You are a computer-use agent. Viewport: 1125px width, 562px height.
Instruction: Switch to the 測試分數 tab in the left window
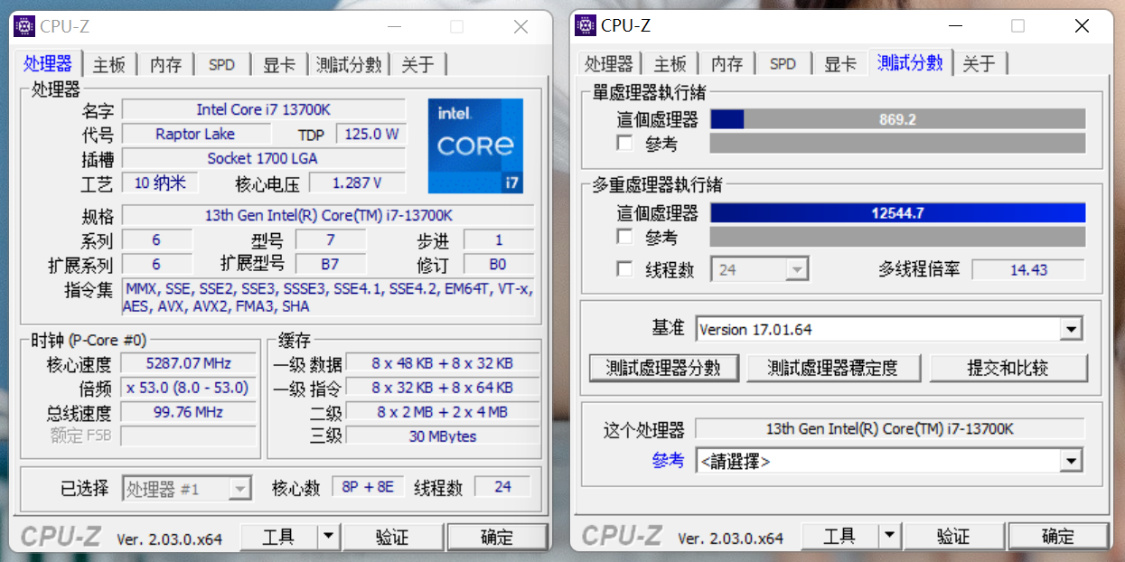pos(349,65)
